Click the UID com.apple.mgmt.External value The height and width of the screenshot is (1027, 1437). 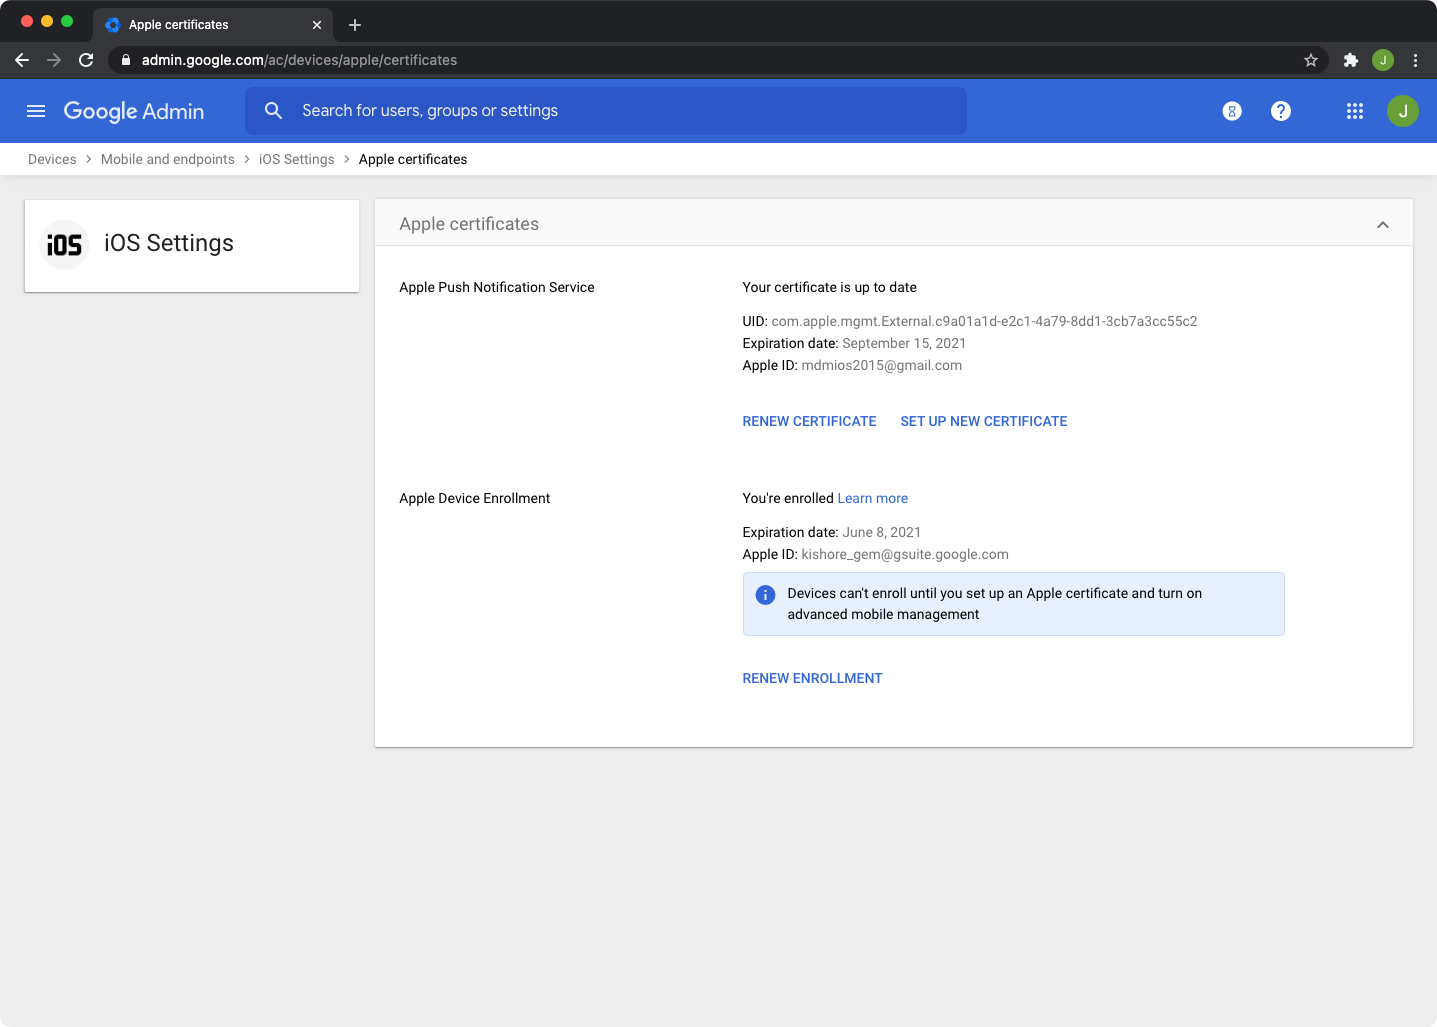(984, 321)
